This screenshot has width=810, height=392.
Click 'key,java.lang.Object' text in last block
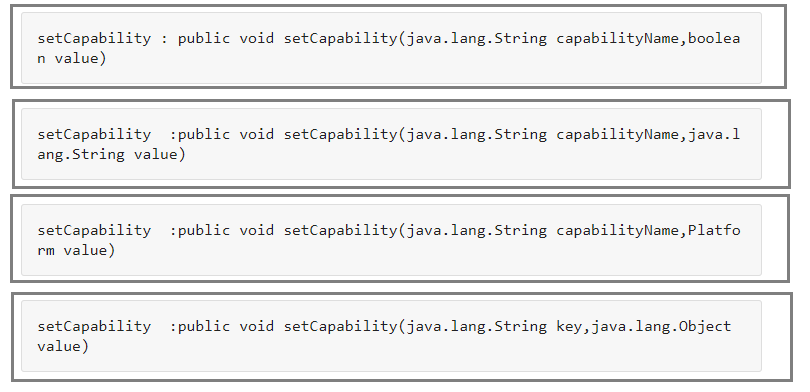pyautogui.click(x=644, y=327)
